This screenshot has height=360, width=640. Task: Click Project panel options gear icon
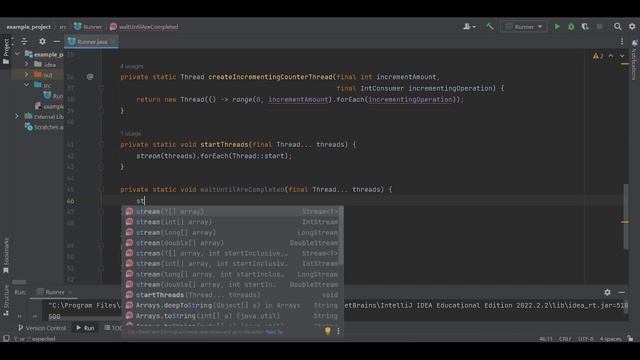coord(42,41)
